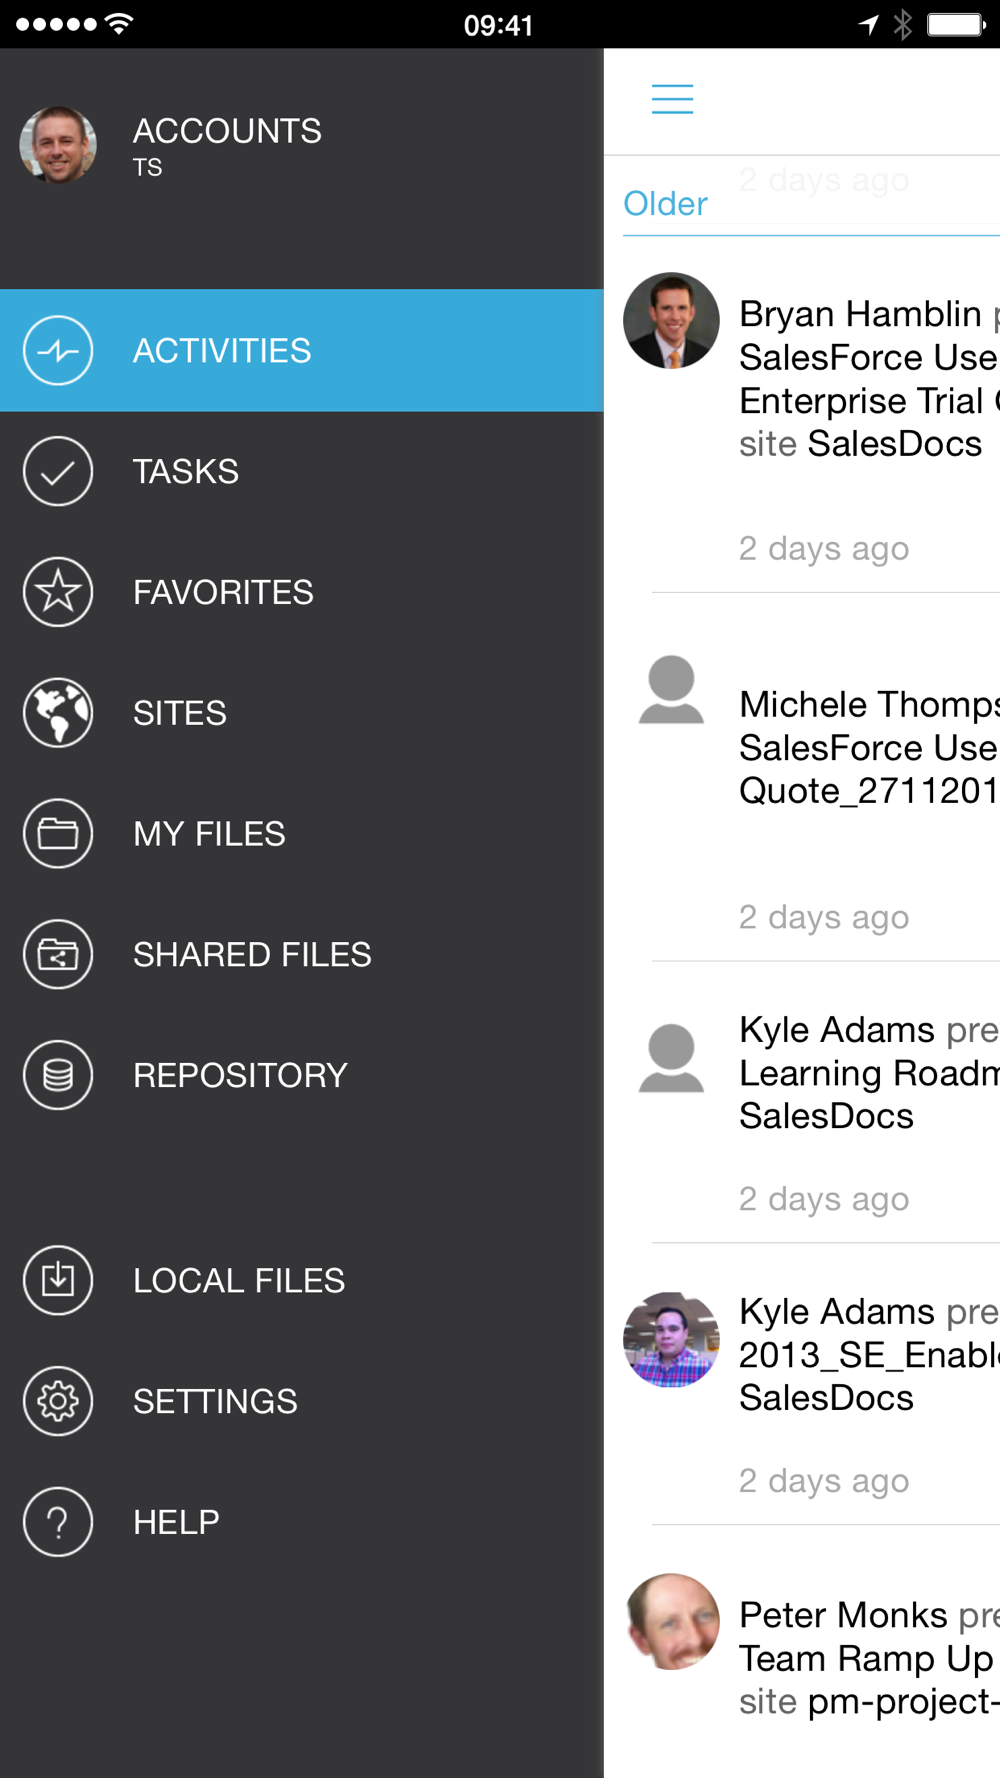Select the Favorites menu item
1000x1778 pixels.
point(223,592)
